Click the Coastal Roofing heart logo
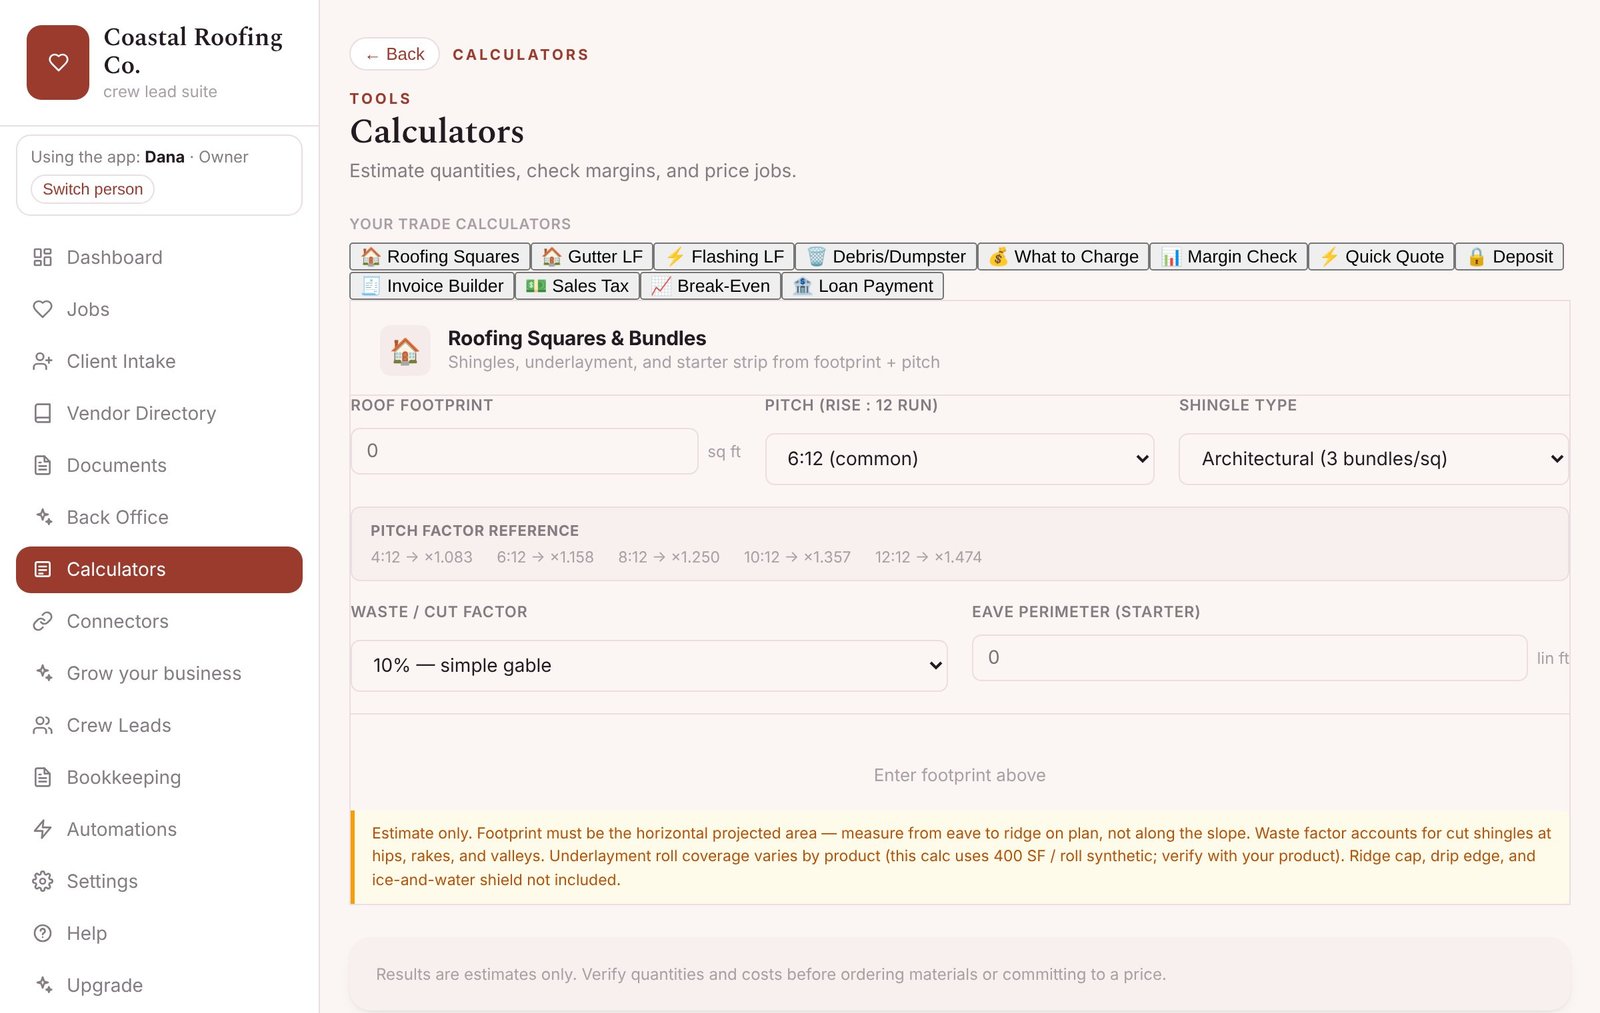Image resolution: width=1600 pixels, height=1013 pixels. pyautogui.click(x=58, y=62)
